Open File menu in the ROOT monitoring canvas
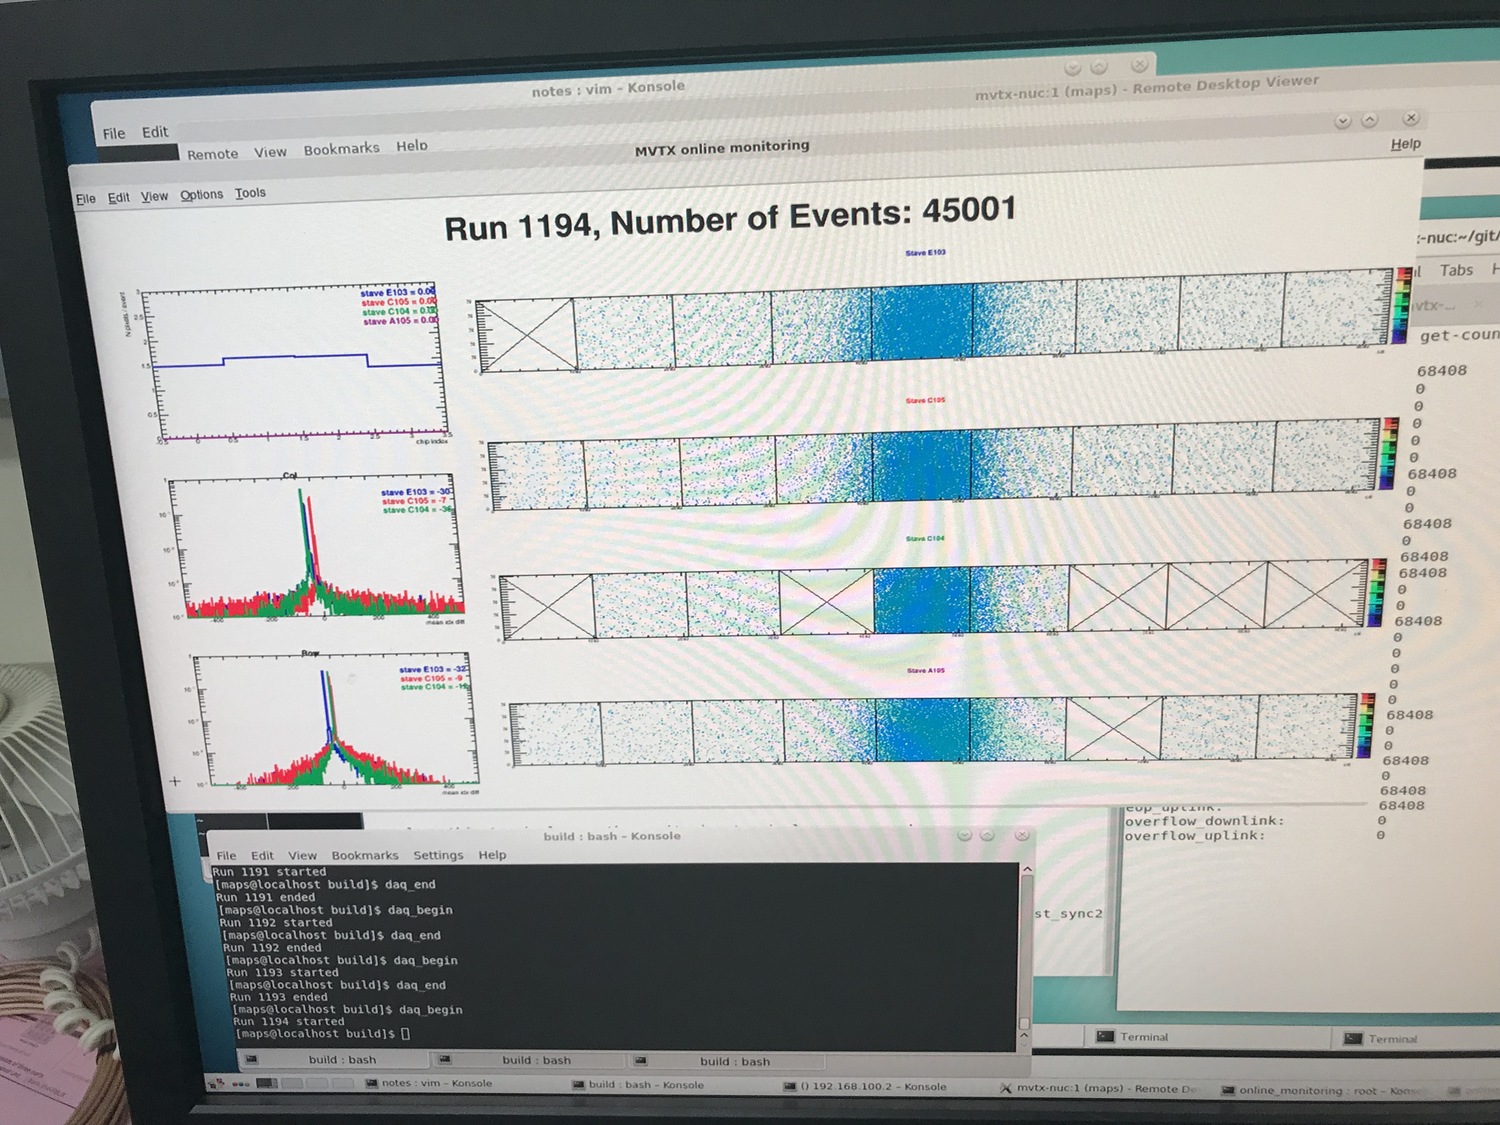Image resolution: width=1500 pixels, height=1125 pixels. click(x=86, y=199)
